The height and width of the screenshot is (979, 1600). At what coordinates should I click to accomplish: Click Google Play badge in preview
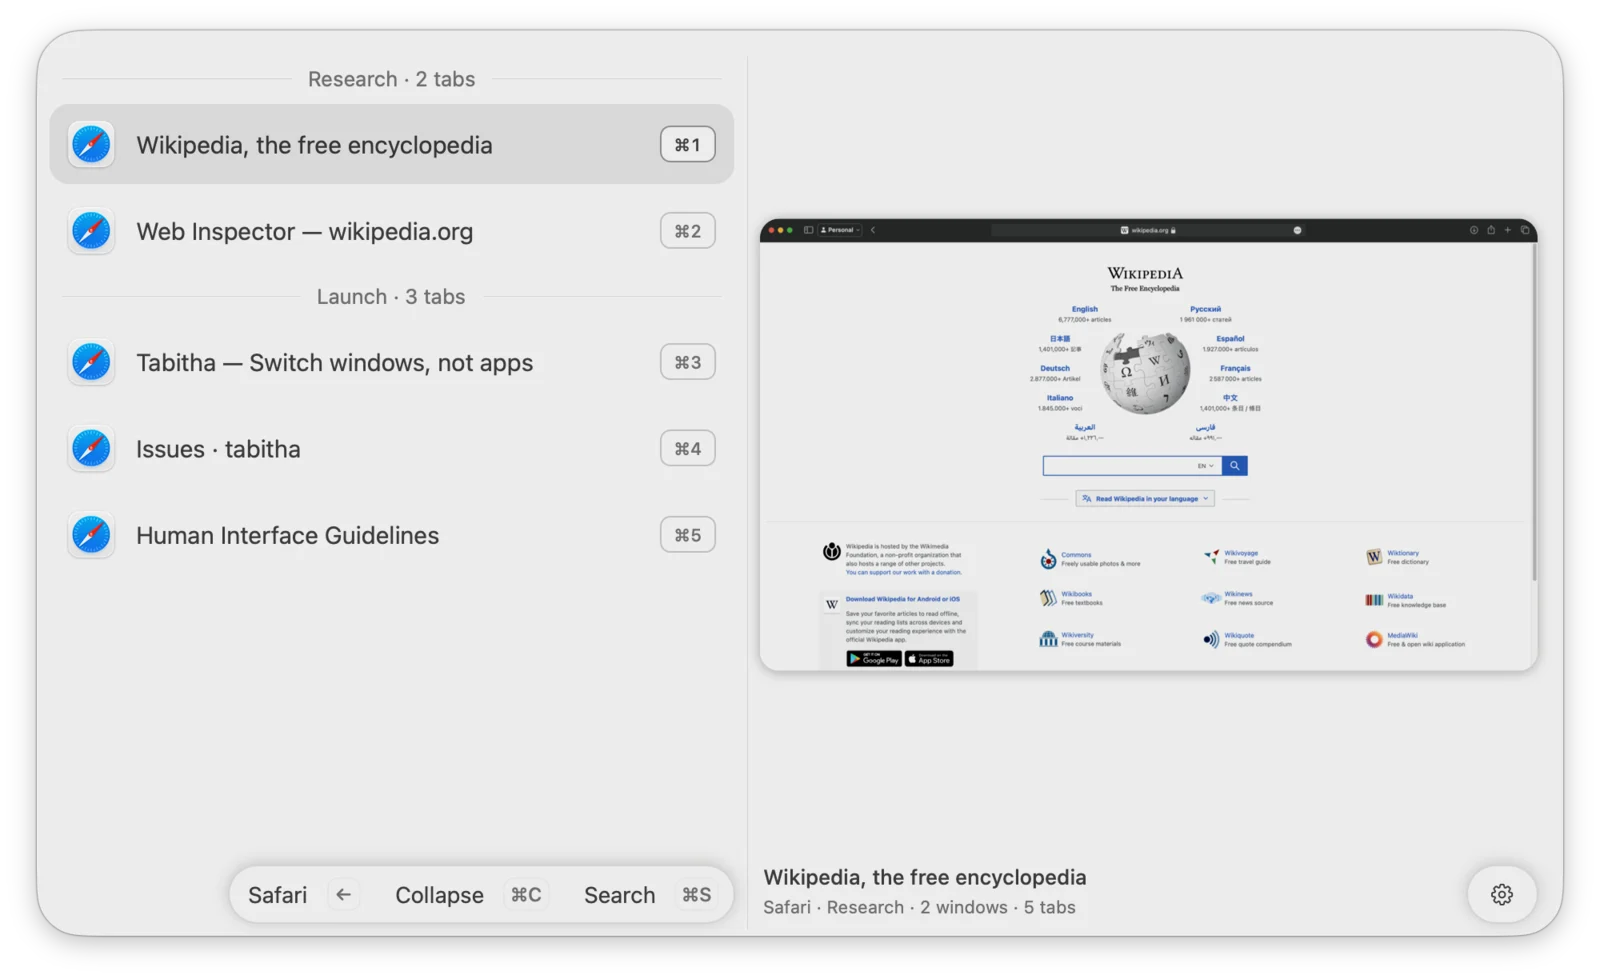(x=873, y=659)
